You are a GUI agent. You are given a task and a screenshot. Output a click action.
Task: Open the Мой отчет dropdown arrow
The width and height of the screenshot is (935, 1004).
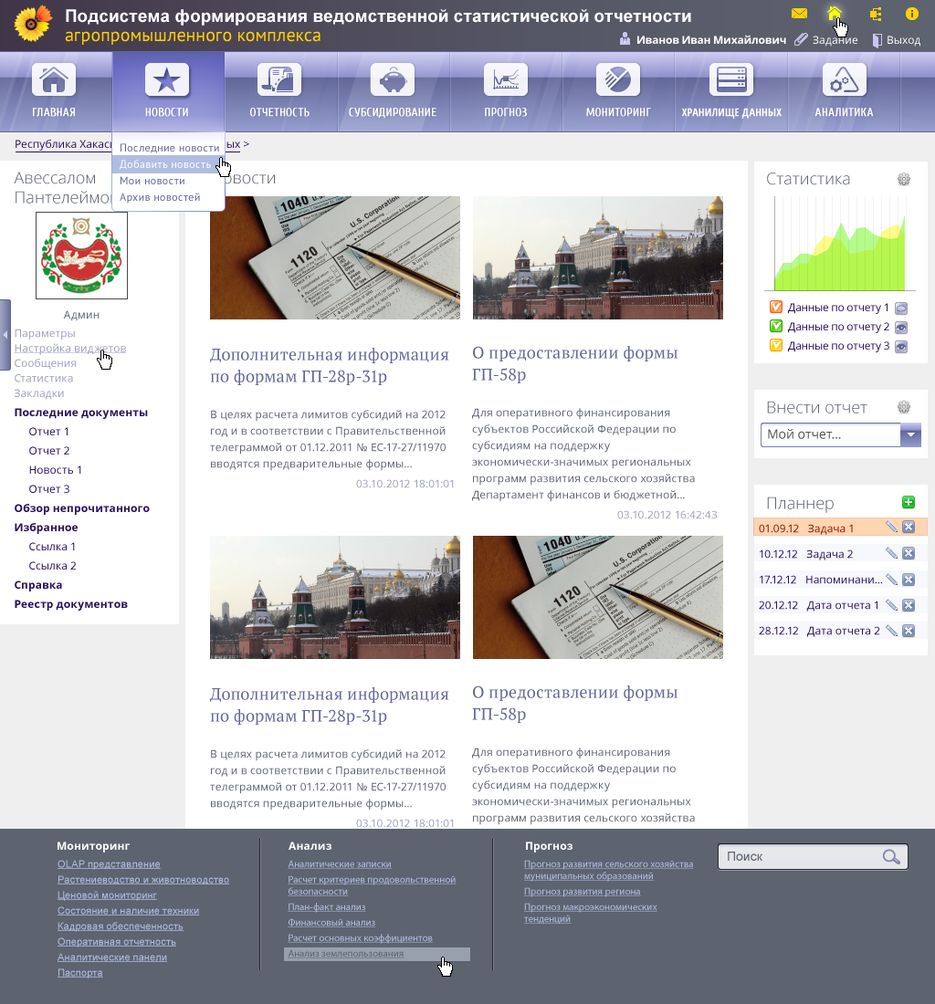point(910,435)
